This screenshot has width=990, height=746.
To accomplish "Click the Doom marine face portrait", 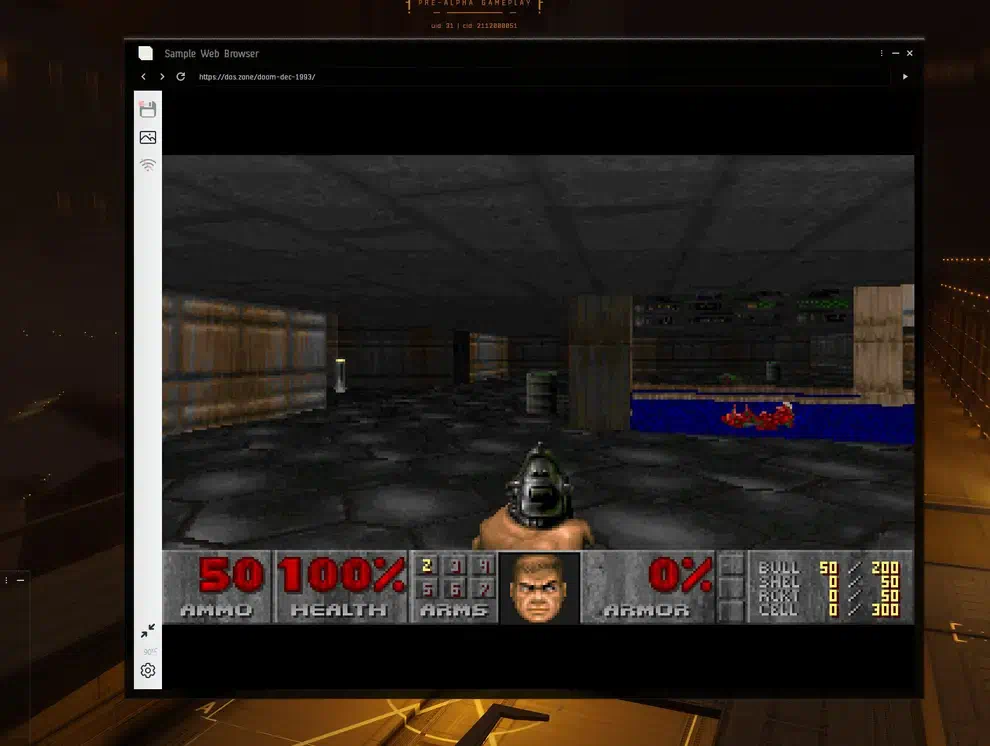I will tap(539, 588).
